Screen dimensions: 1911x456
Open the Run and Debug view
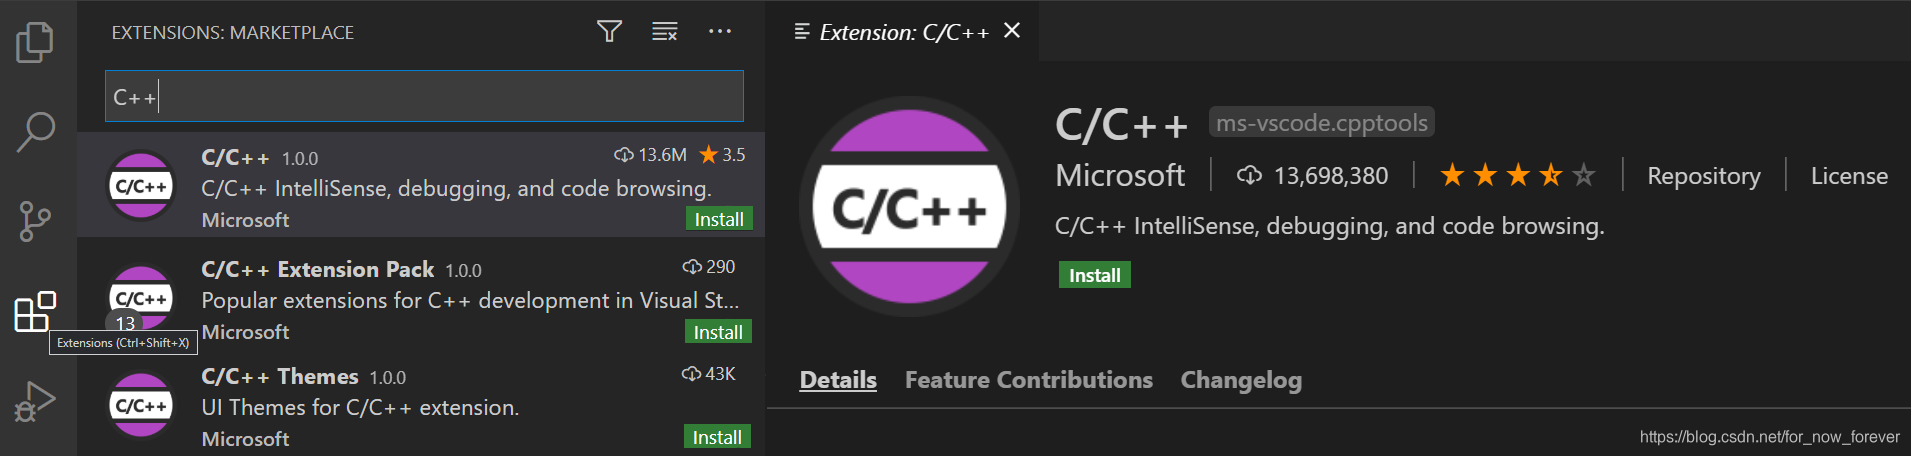[x=35, y=401]
